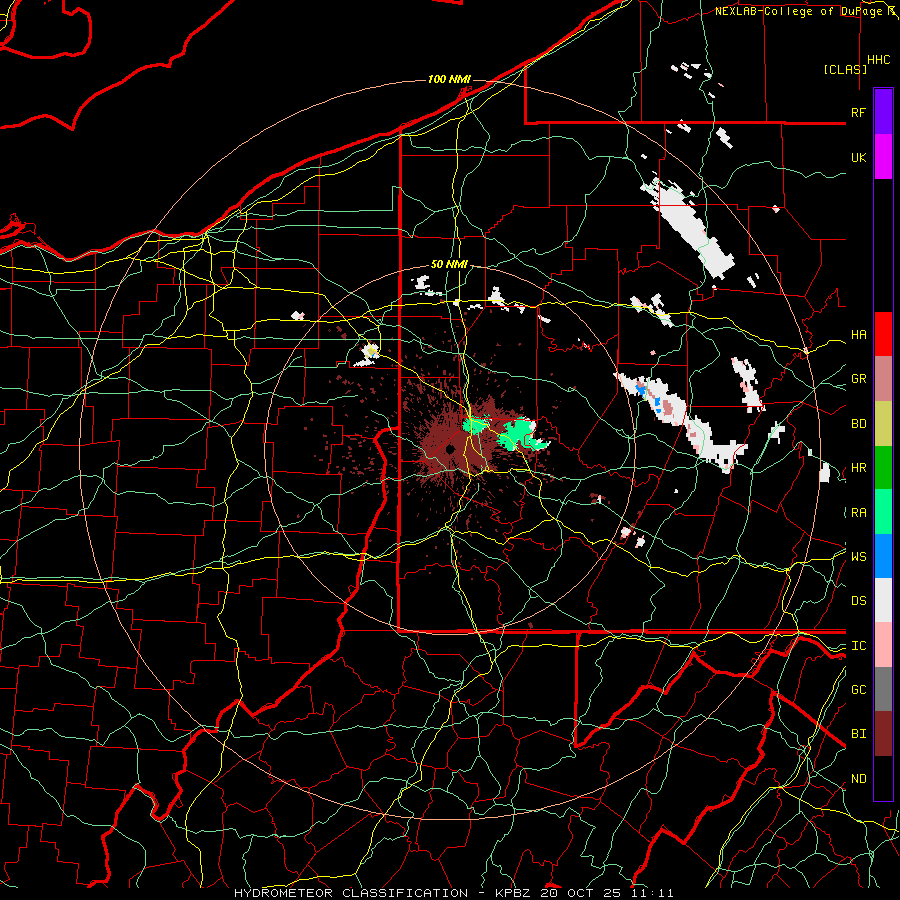Image resolution: width=900 pixels, height=900 pixels.
Task: Click the red HA legend swatch
Action: (883, 334)
